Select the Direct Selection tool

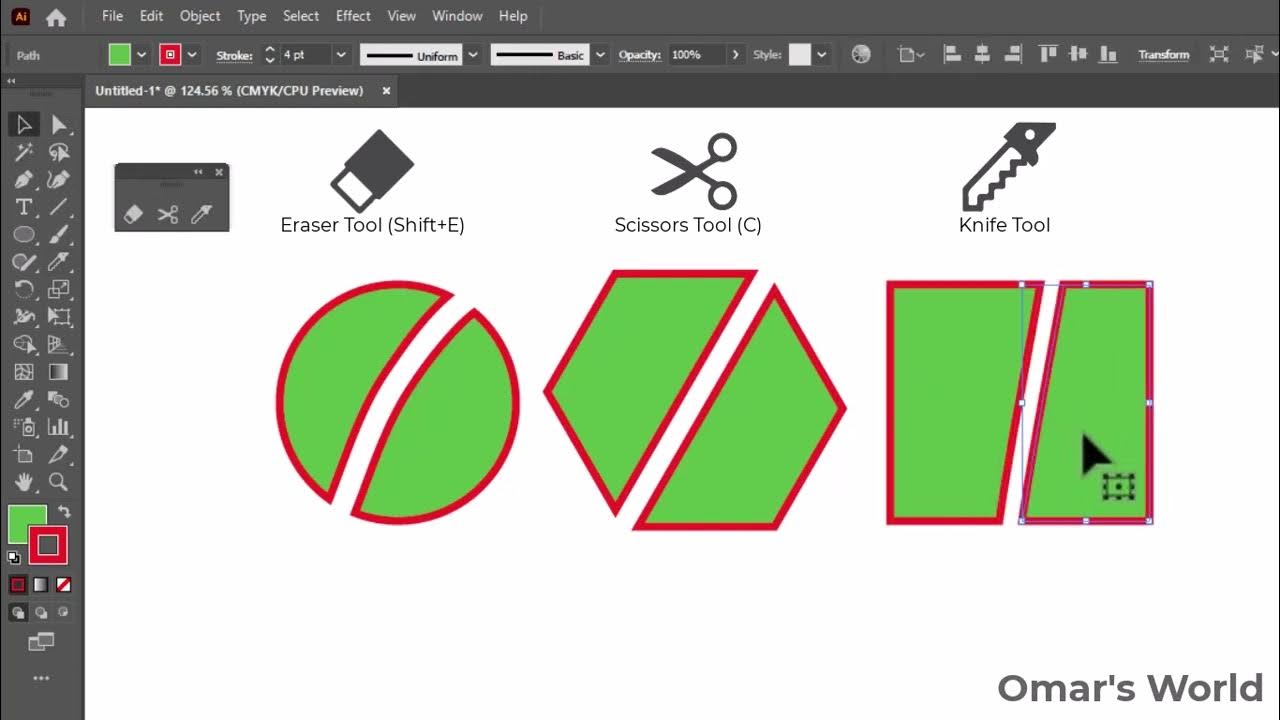[59, 125]
